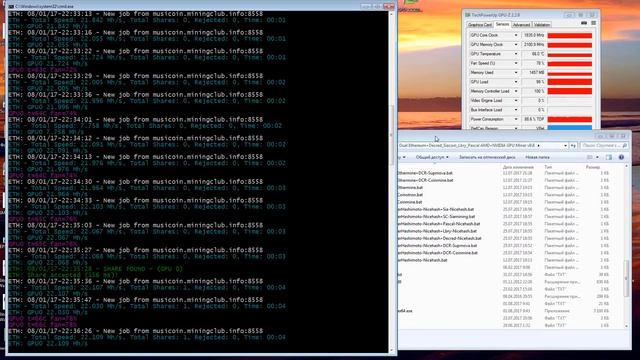Viewport: 640px width, 360px height.
Task: Select Nicehash+Pascal-Nicehash.bat file
Action: coord(439,224)
